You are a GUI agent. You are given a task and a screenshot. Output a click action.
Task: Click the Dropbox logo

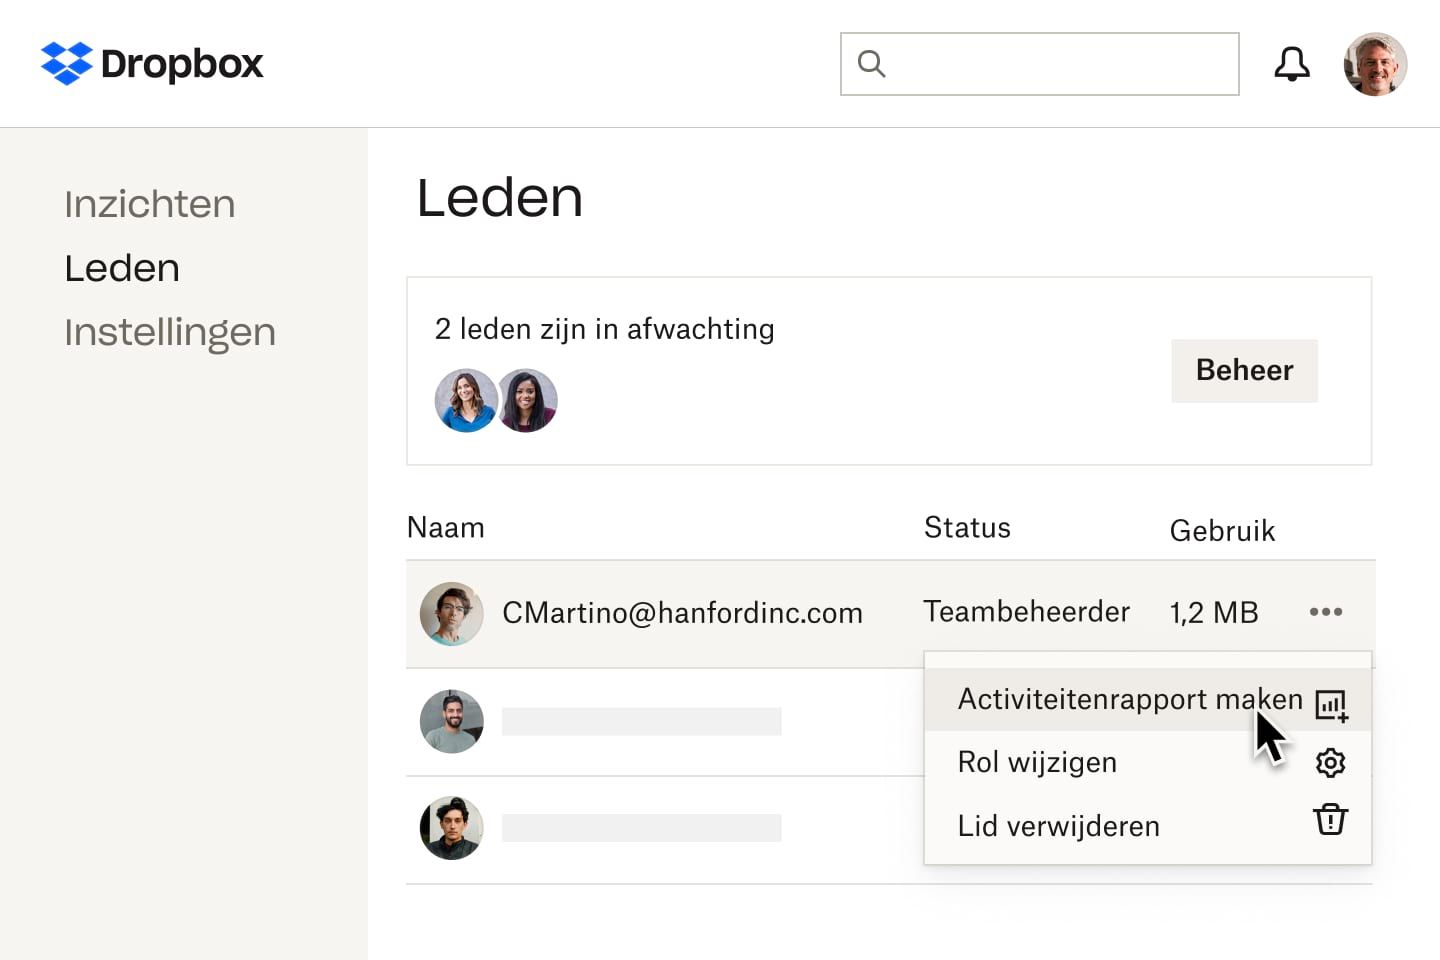pos(152,64)
